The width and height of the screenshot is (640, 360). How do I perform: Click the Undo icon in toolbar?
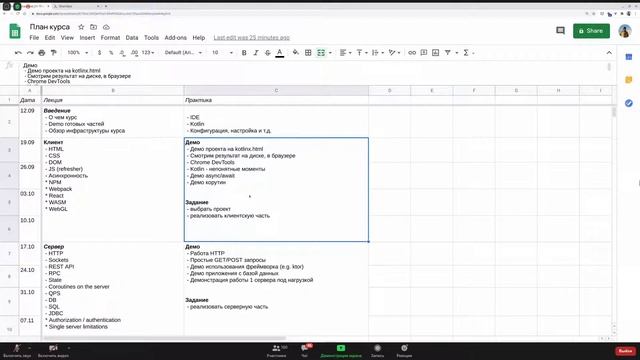coord(18,53)
